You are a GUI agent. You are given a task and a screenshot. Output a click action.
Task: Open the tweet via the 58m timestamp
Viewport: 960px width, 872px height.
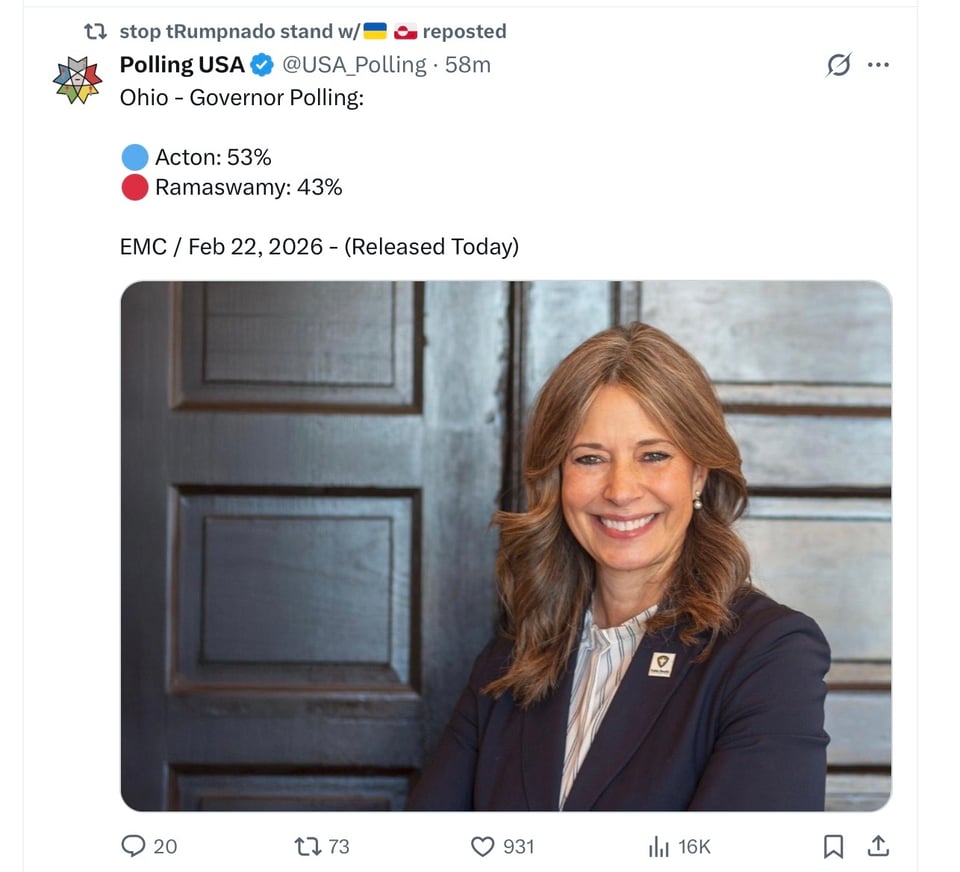[x=468, y=65]
